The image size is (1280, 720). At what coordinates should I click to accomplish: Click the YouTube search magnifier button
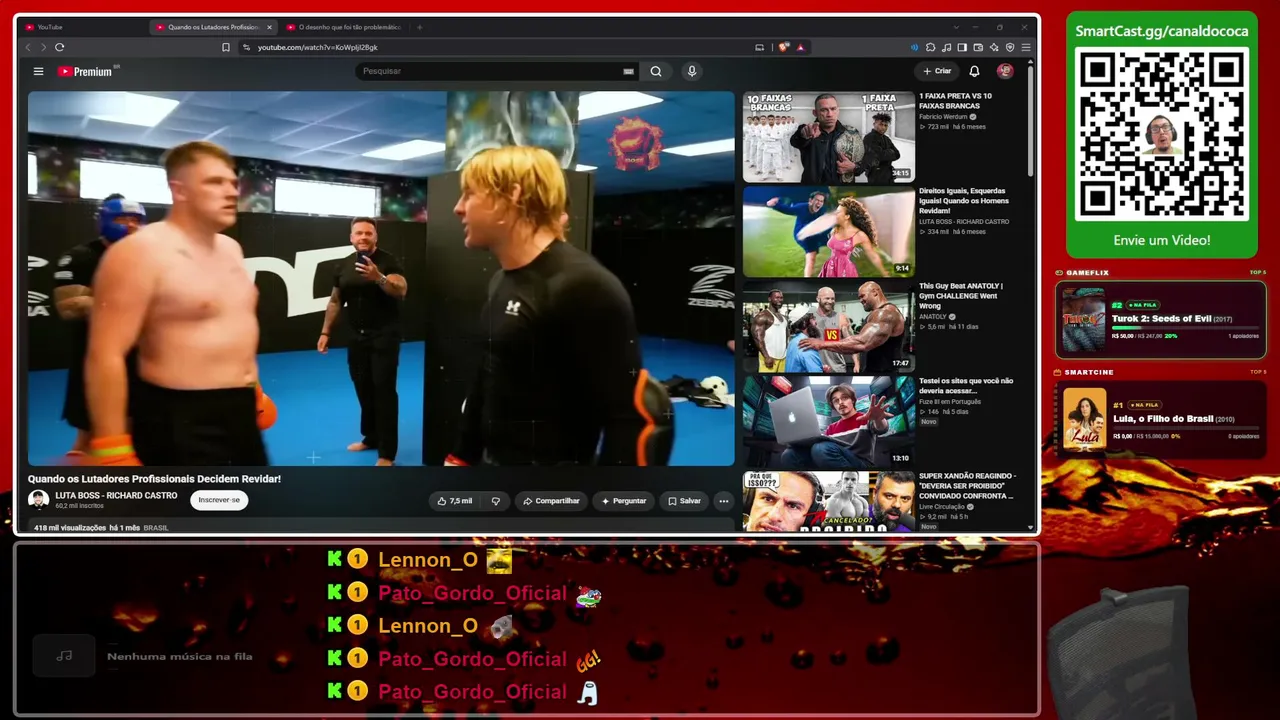[656, 71]
